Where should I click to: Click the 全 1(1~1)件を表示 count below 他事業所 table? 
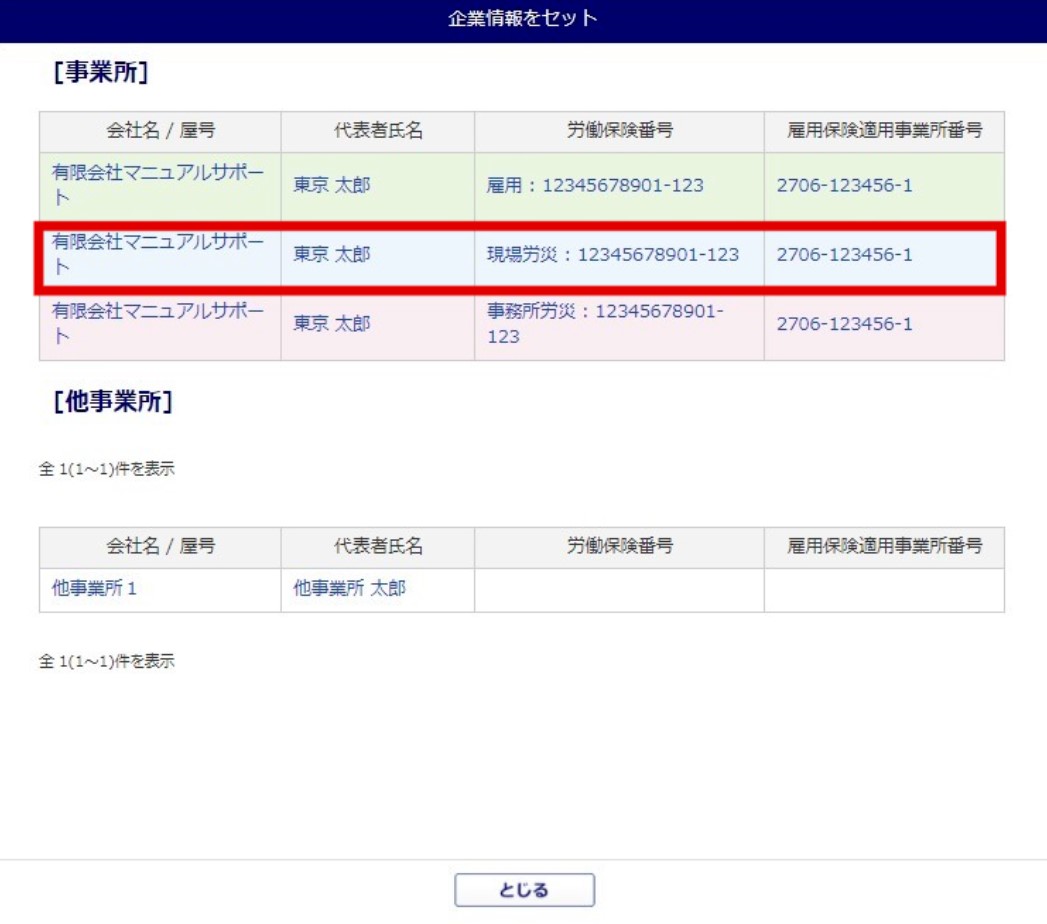click(x=107, y=661)
